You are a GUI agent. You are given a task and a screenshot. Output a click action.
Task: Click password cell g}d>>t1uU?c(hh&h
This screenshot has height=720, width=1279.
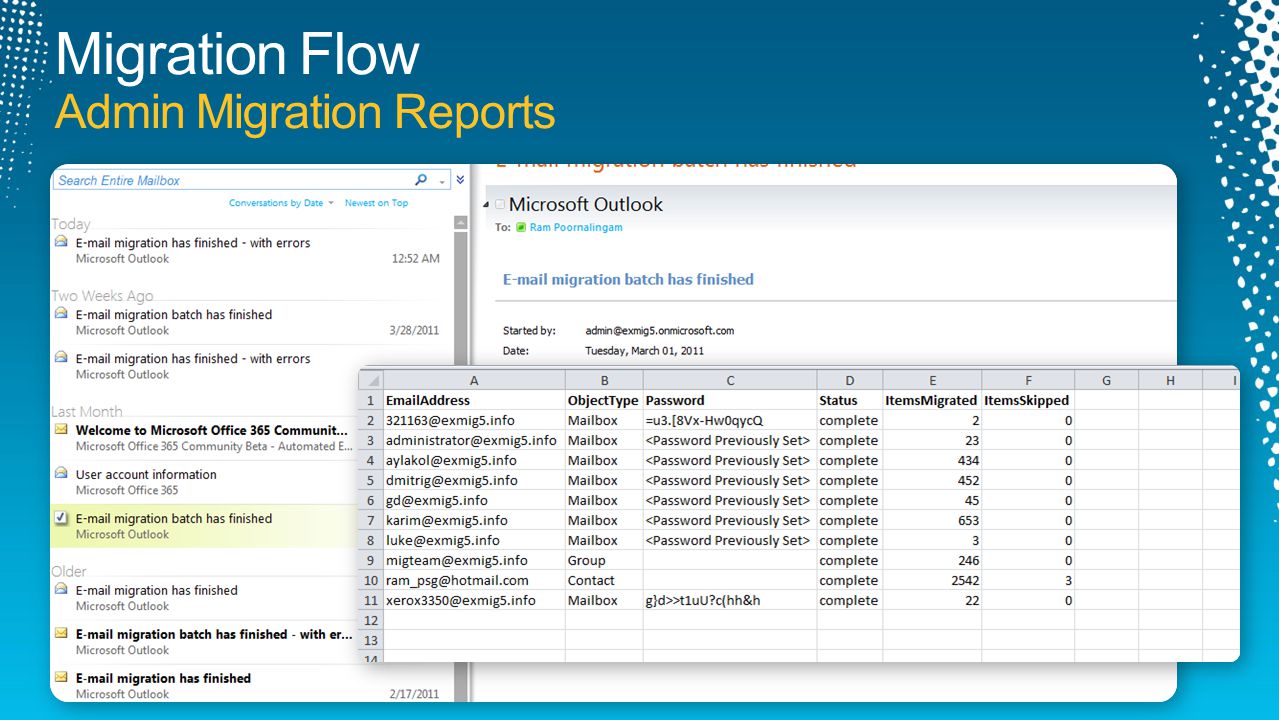[730, 600]
